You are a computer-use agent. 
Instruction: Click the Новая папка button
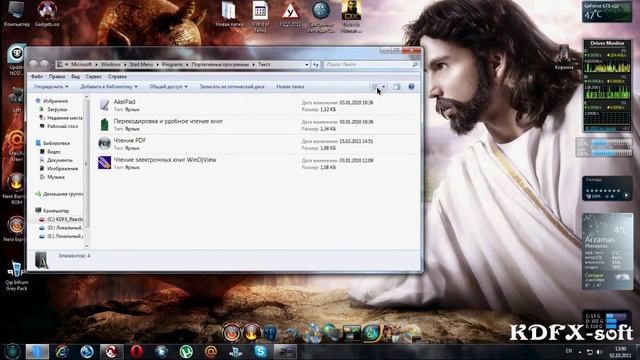click(290, 87)
